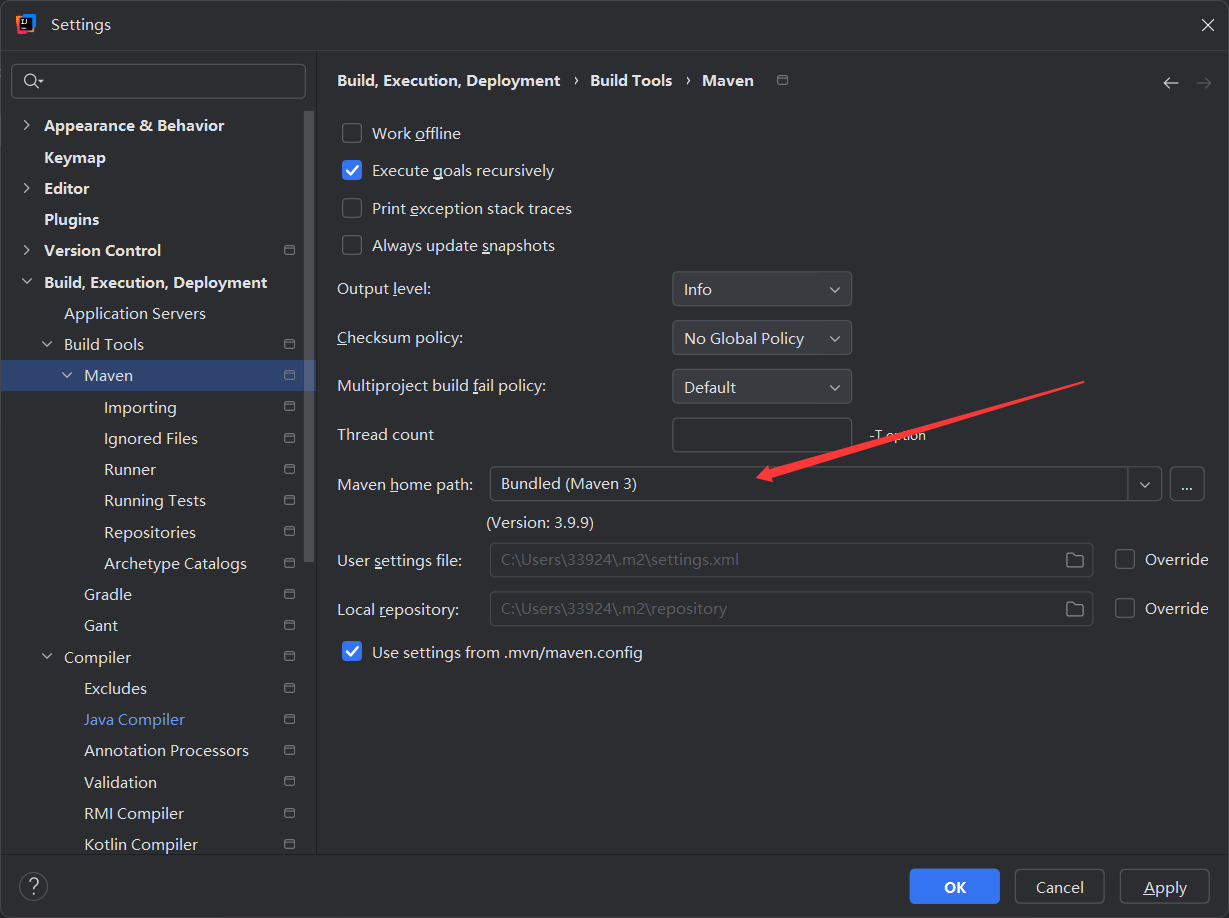Check Override for User settings file
The width and height of the screenshot is (1229, 918).
pos(1125,560)
